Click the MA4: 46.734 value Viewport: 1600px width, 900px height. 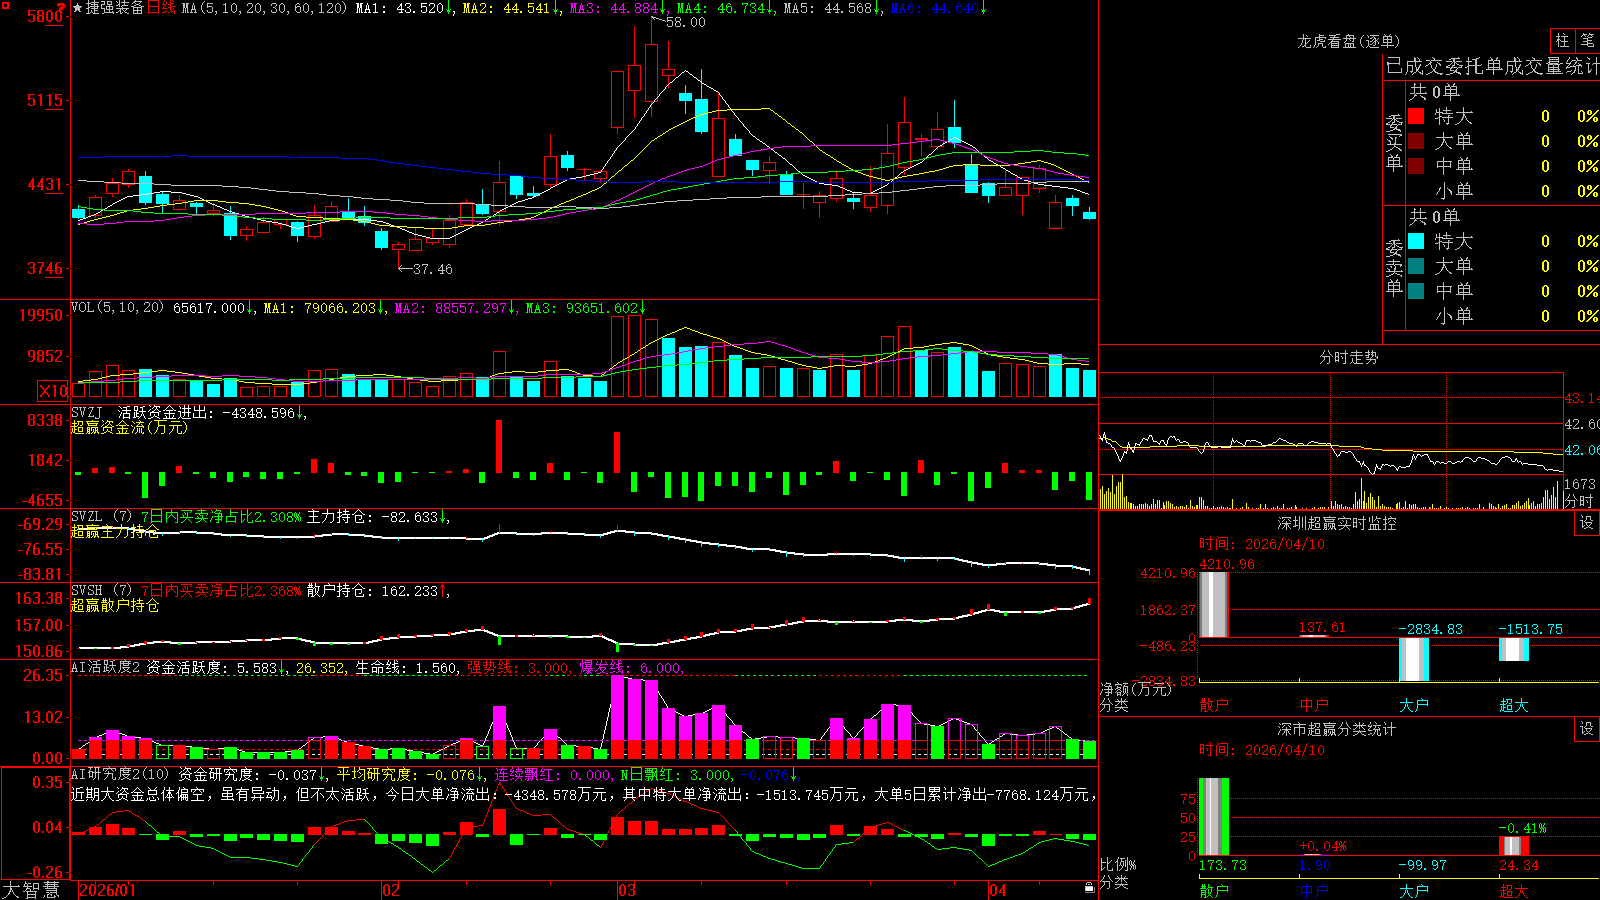click(721, 8)
